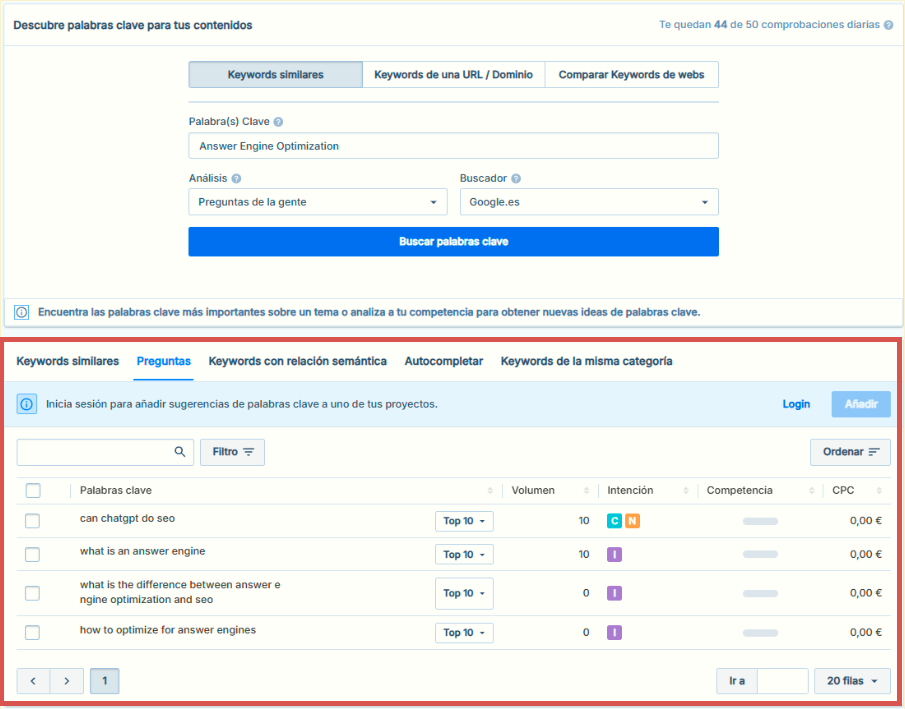Open the 20 filas rows-per-page dropdown
The height and width of the screenshot is (709, 905).
[852, 681]
